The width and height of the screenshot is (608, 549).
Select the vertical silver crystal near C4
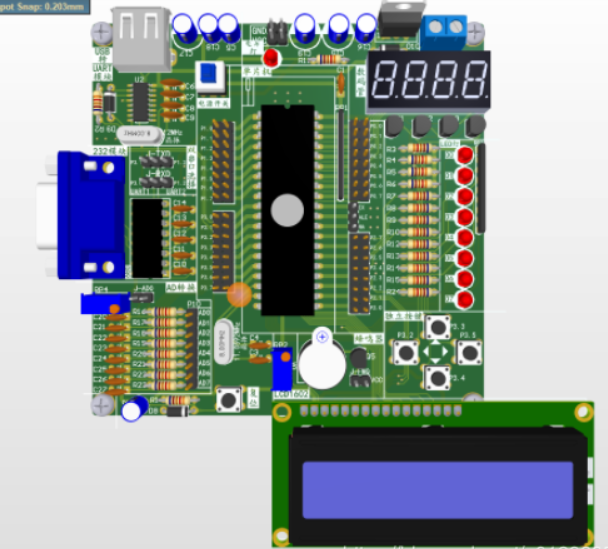click(223, 342)
